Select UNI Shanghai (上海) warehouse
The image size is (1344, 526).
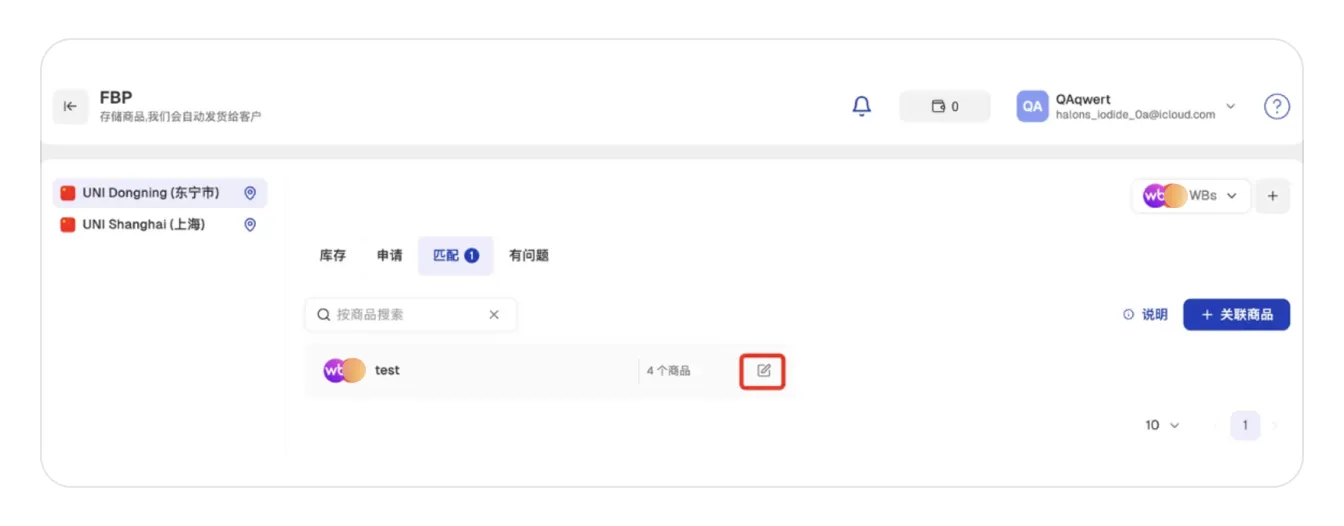coord(160,225)
